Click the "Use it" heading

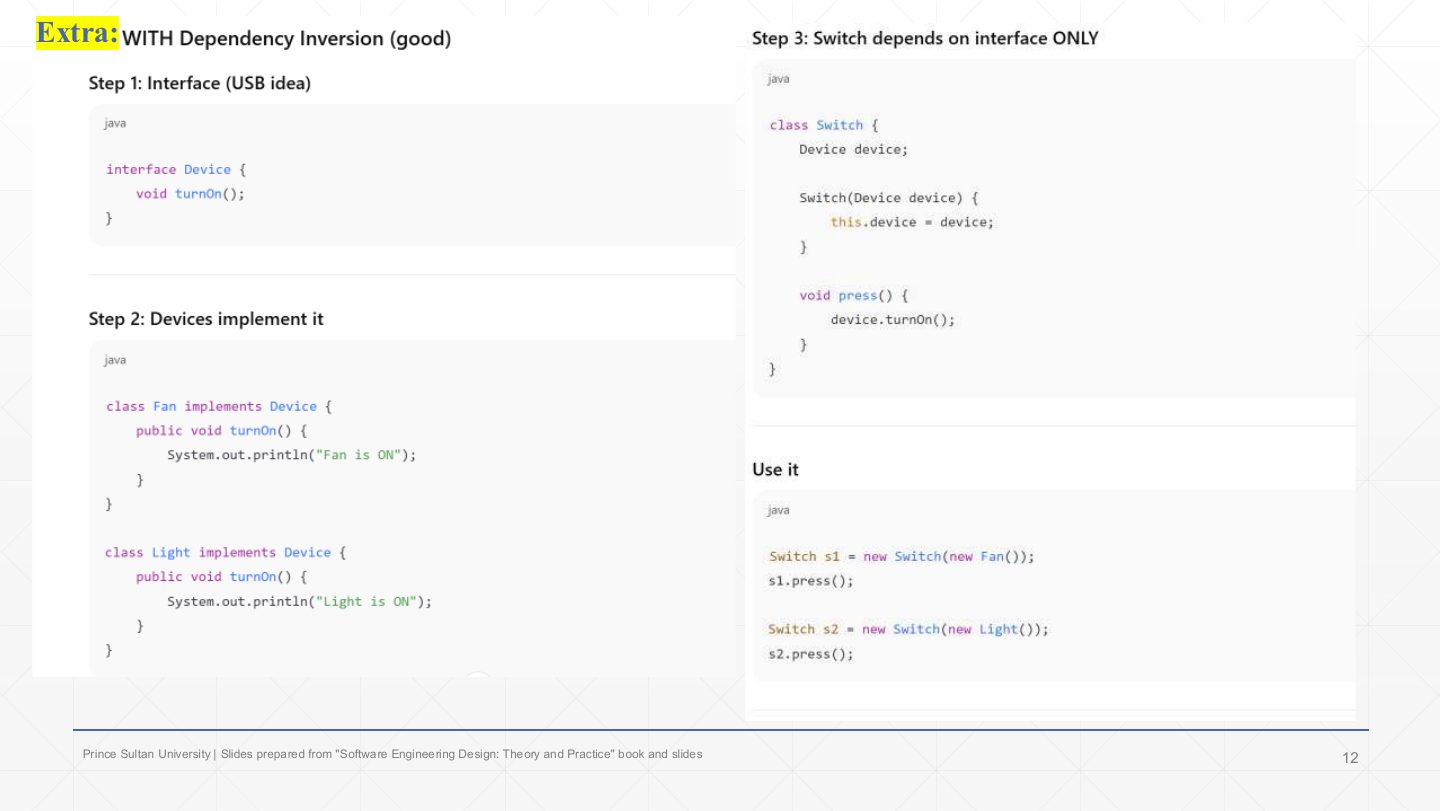click(x=775, y=469)
